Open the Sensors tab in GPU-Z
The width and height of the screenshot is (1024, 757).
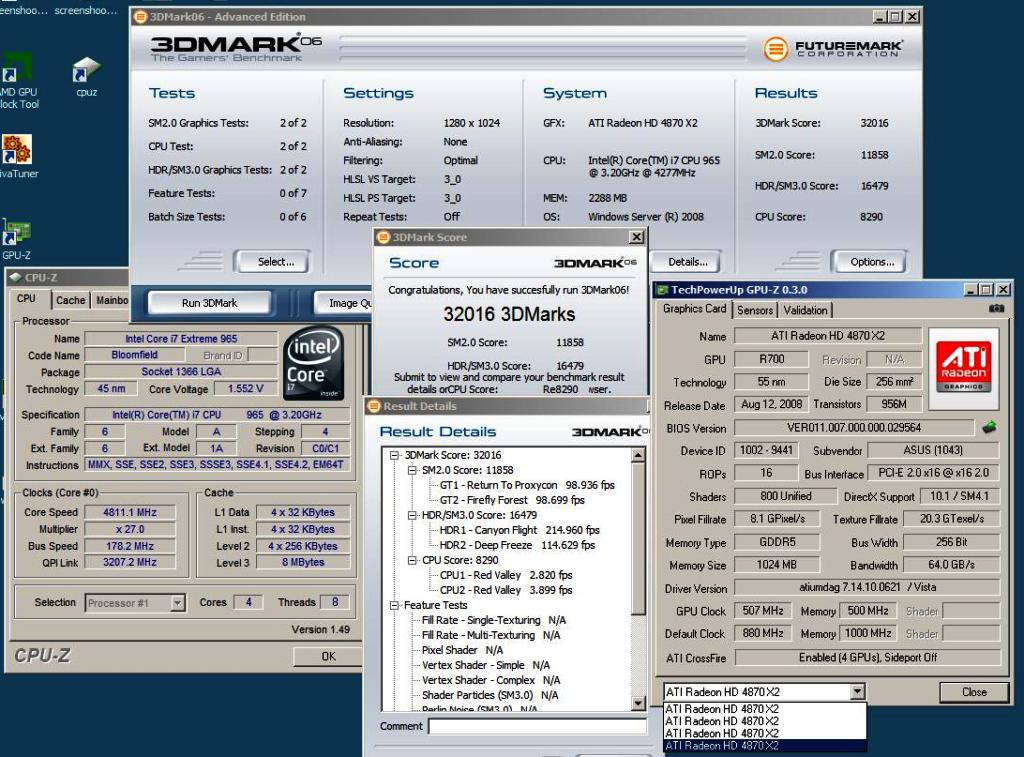tap(755, 310)
